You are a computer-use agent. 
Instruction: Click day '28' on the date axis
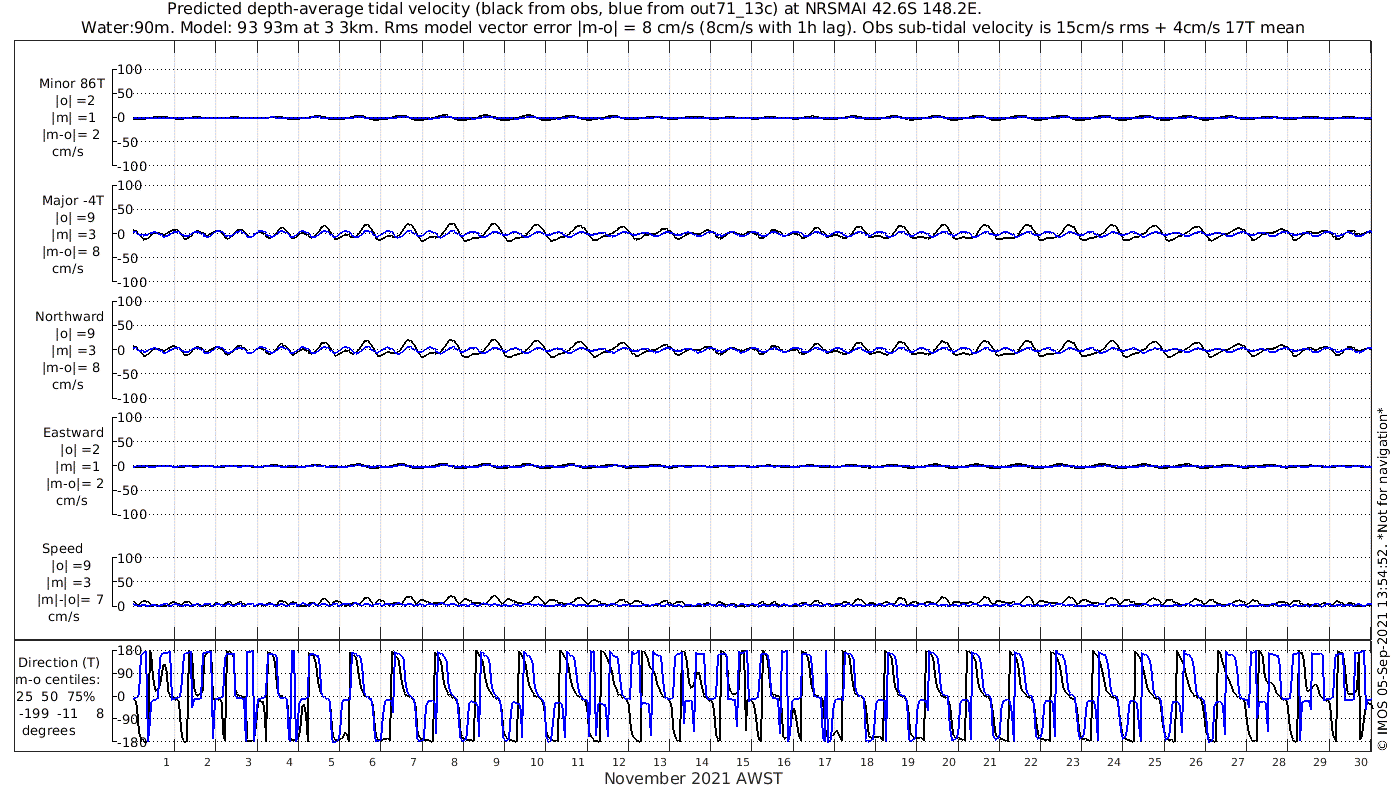(x=1279, y=762)
